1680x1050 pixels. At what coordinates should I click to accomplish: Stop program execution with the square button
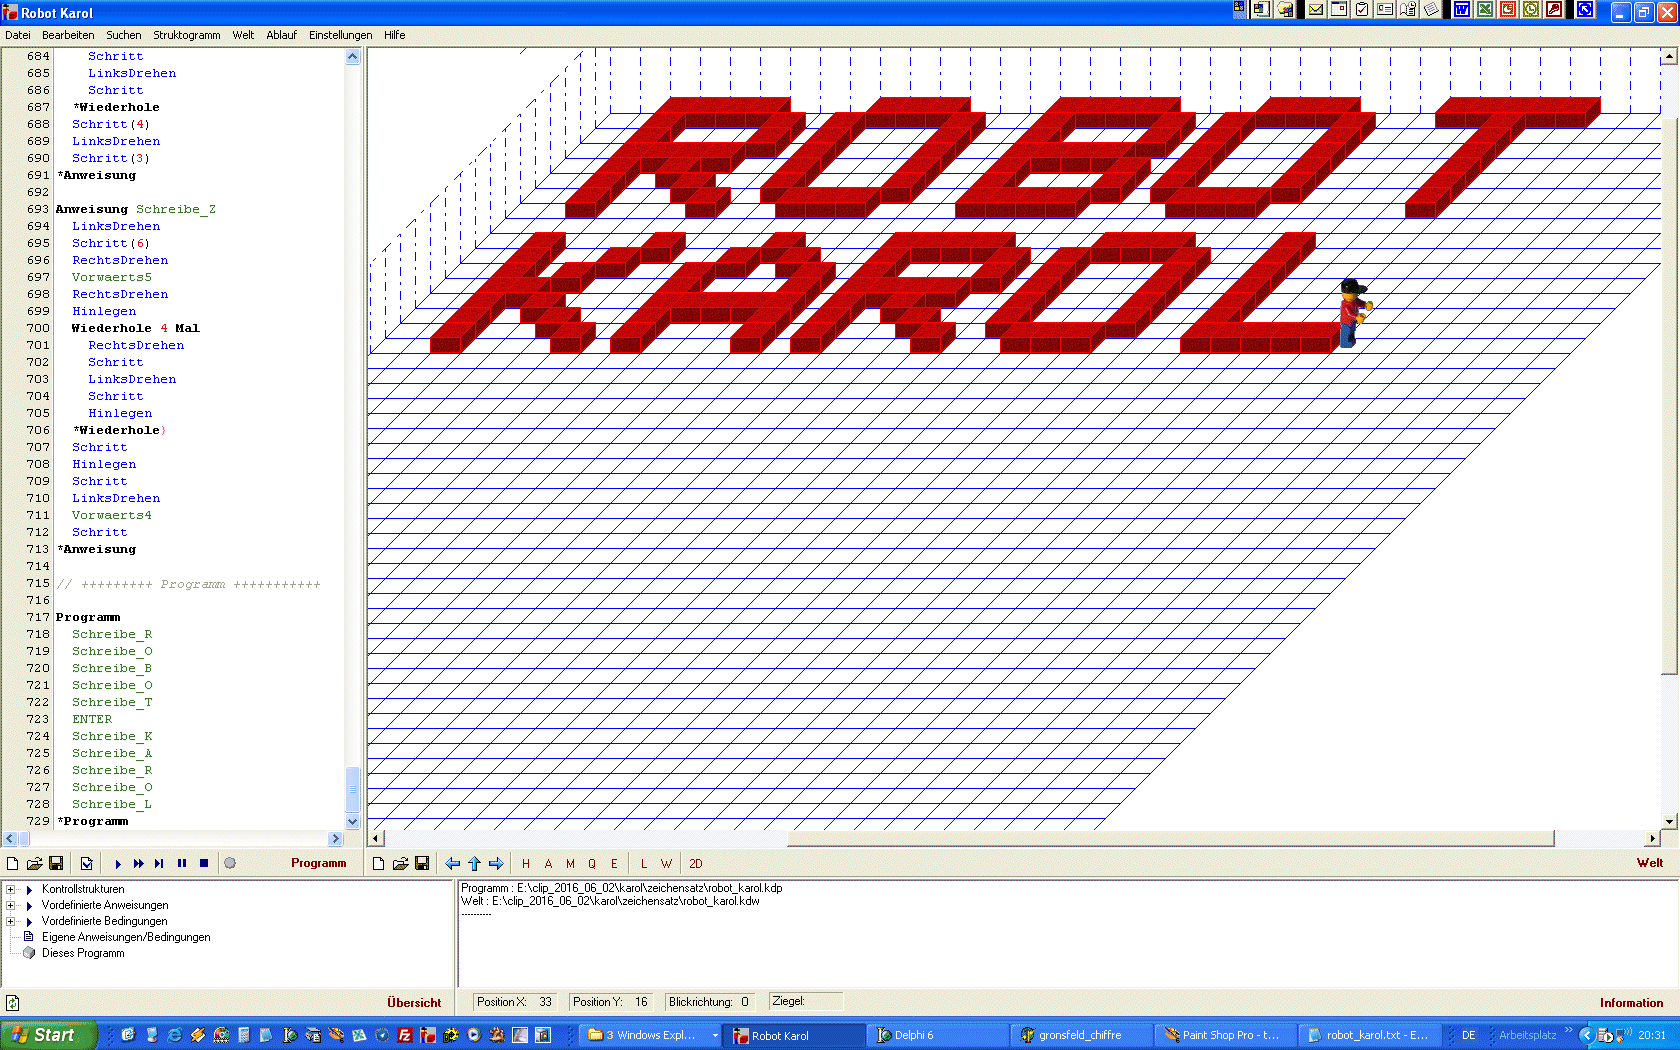tap(204, 863)
